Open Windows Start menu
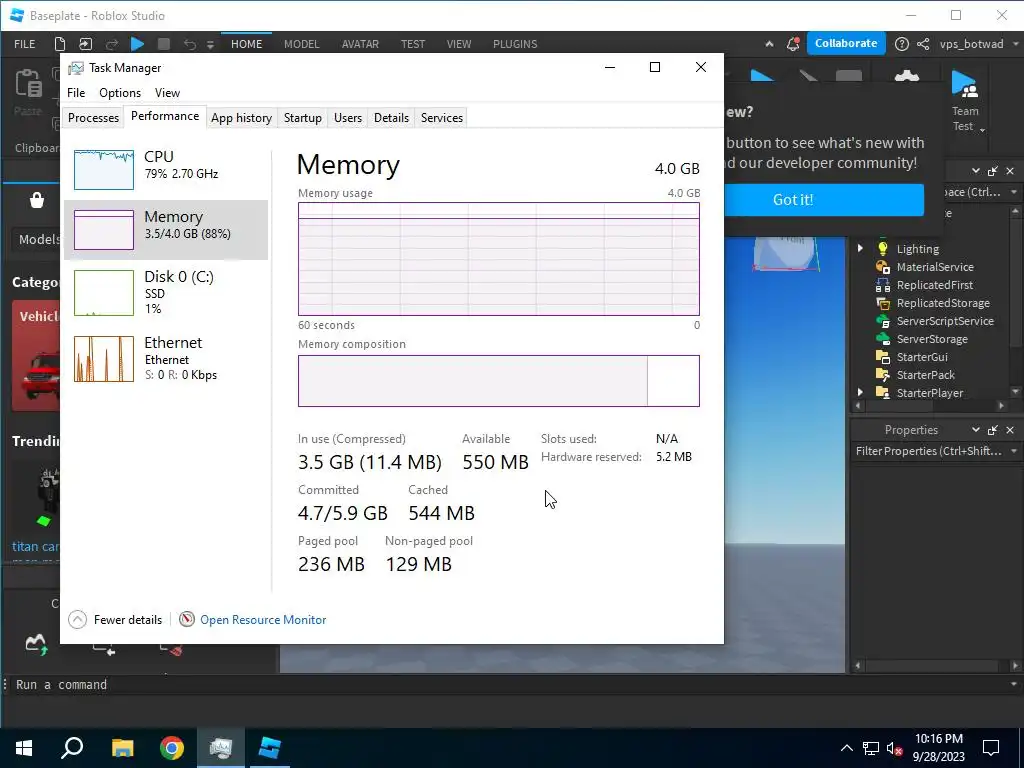The height and width of the screenshot is (768, 1024). click(x=24, y=748)
